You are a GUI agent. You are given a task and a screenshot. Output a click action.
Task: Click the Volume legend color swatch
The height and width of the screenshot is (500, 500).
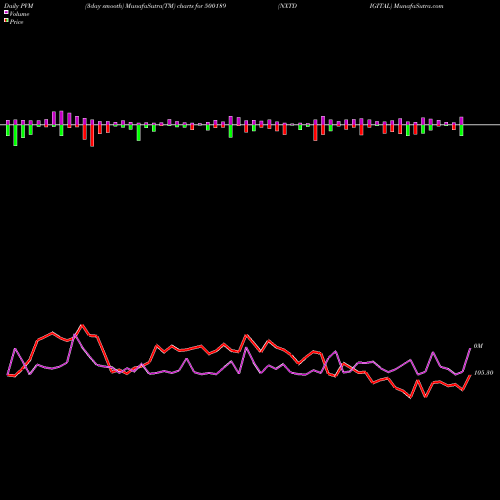pos(6,12)
